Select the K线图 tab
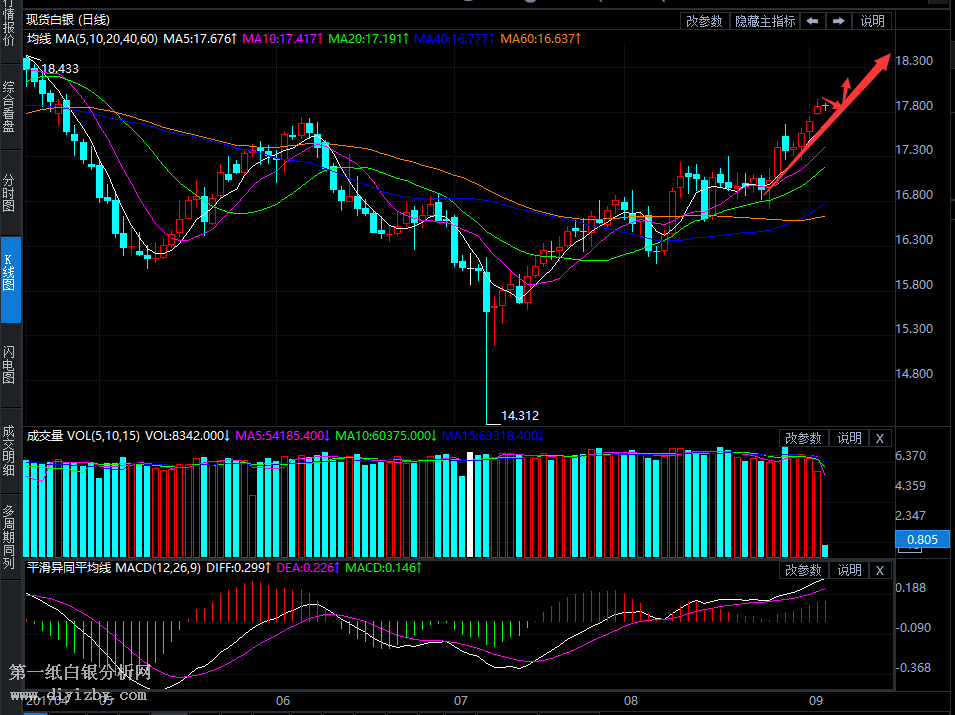 point(9,272)
